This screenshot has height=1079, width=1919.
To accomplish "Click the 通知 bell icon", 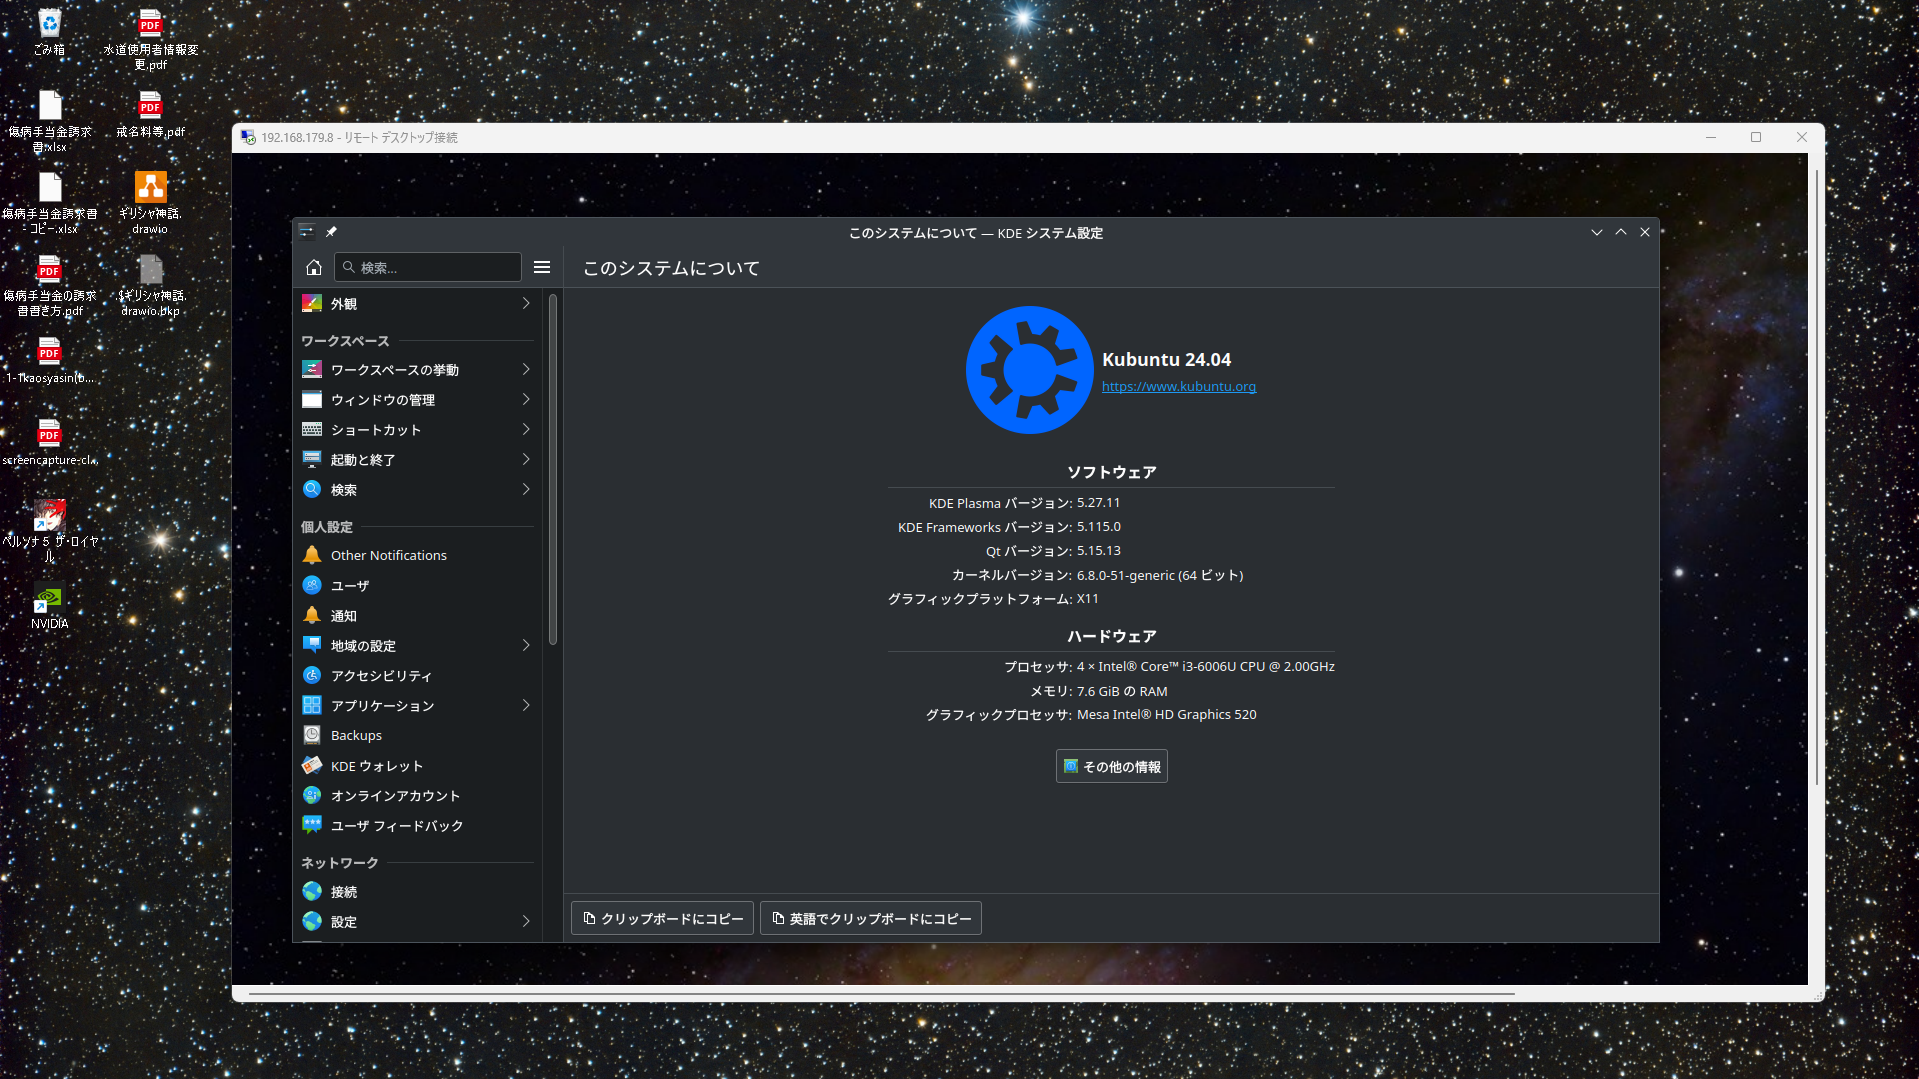I will point(312,615).
